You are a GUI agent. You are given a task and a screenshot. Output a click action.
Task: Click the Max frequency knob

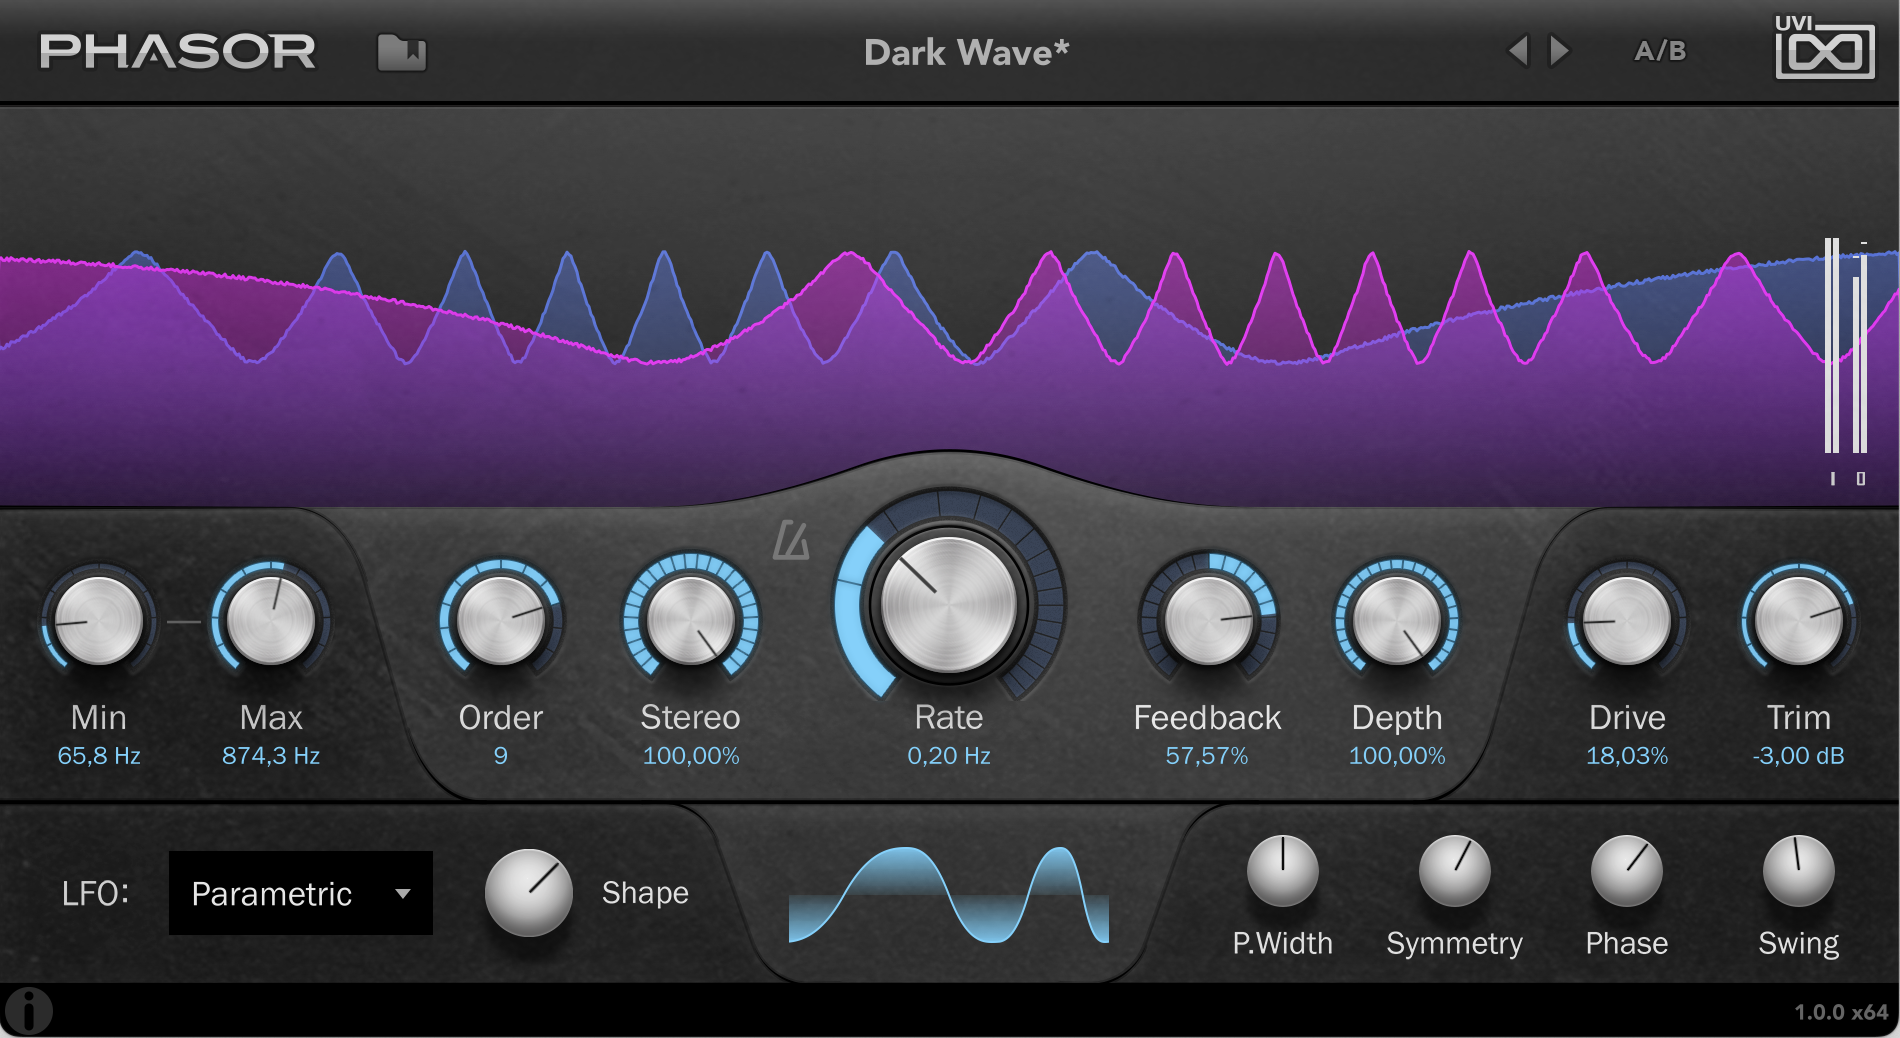[270, 621]
